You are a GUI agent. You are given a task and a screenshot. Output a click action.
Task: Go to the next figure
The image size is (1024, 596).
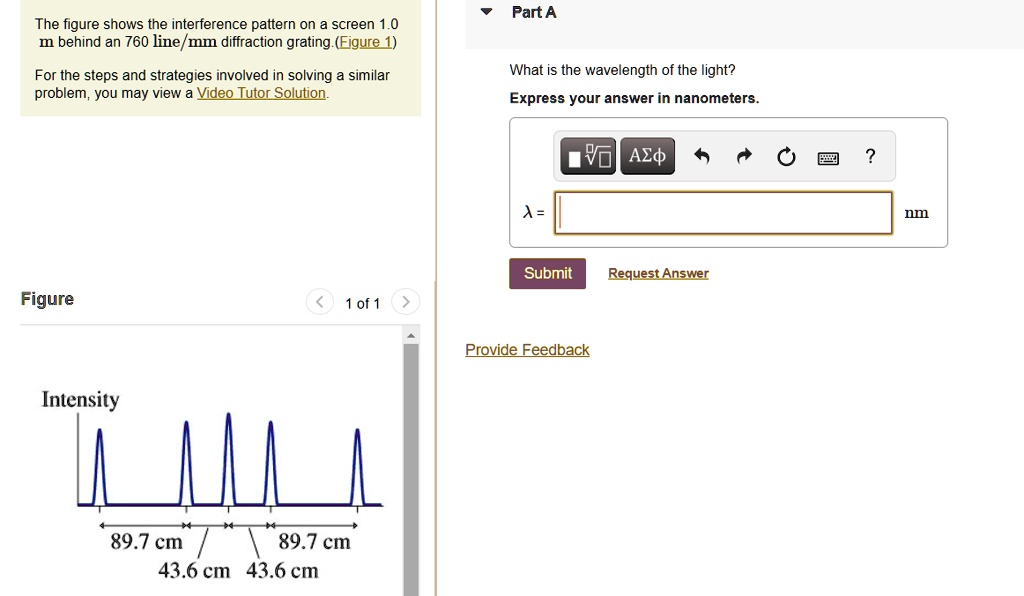(405, 301)
